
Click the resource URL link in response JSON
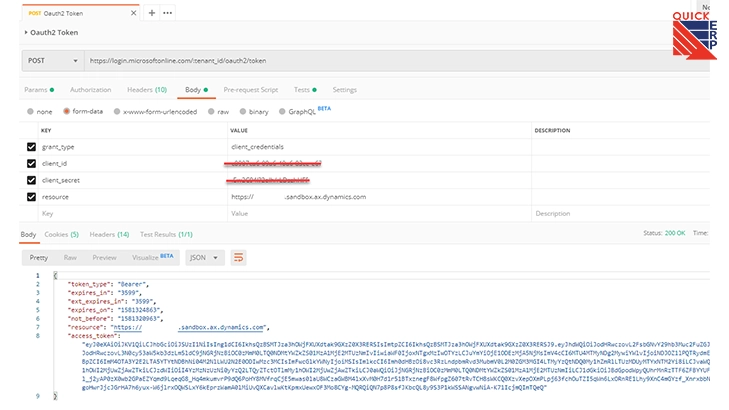tap(189, 327)
